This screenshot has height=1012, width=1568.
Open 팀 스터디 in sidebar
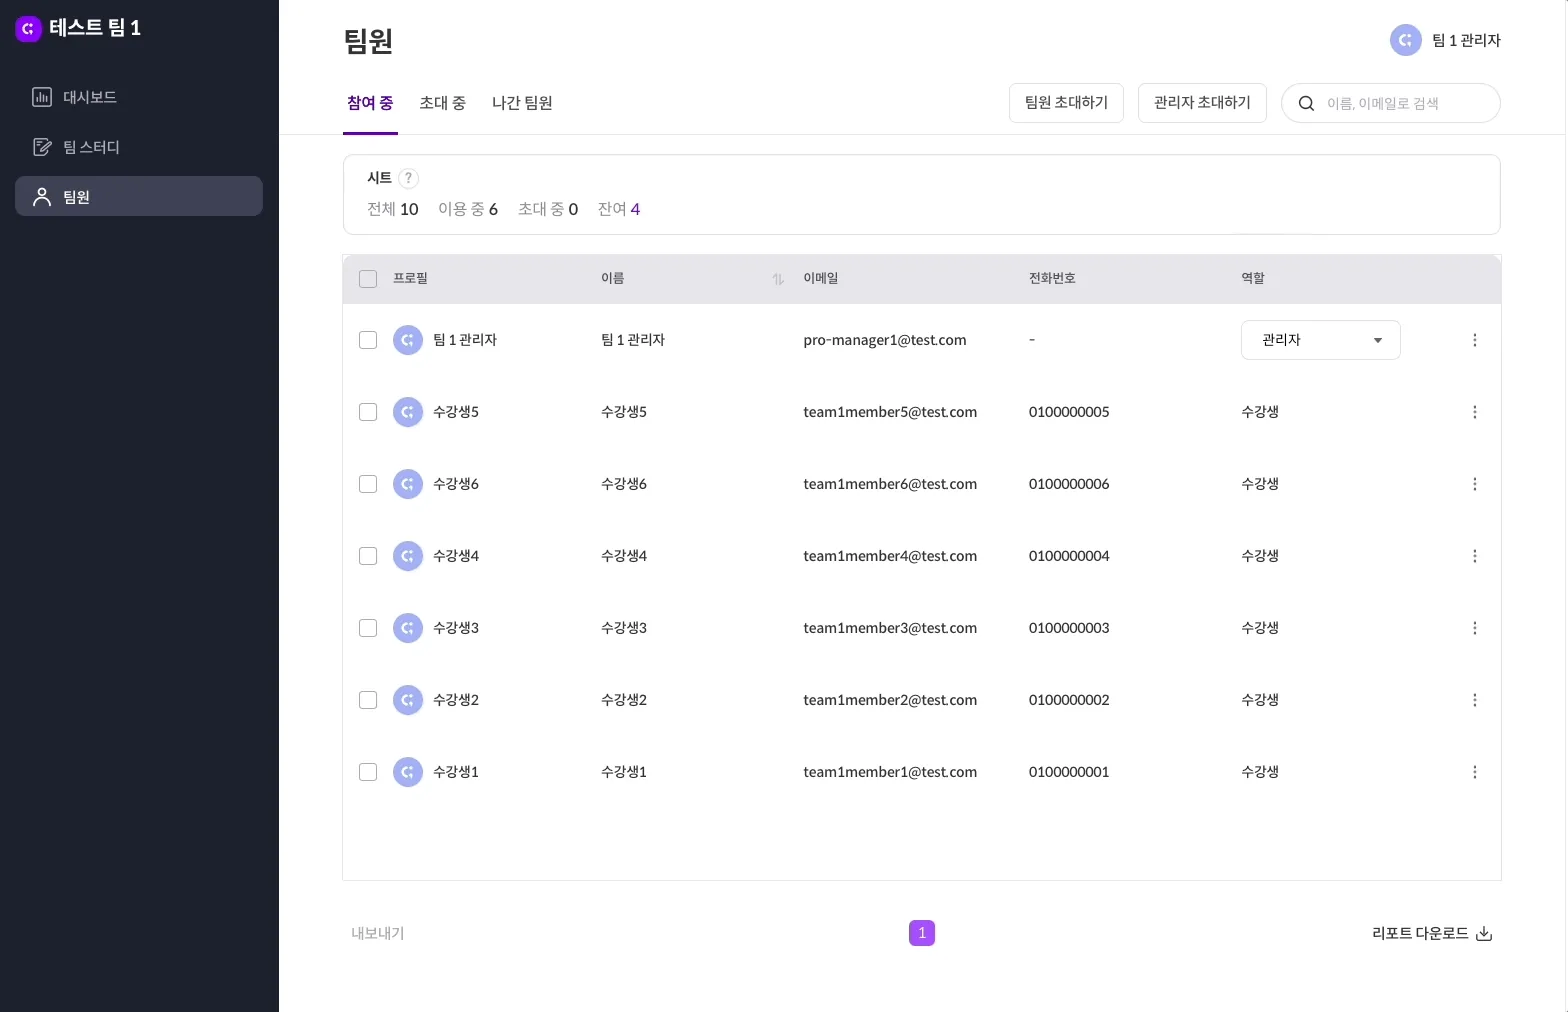coord(91,147)
